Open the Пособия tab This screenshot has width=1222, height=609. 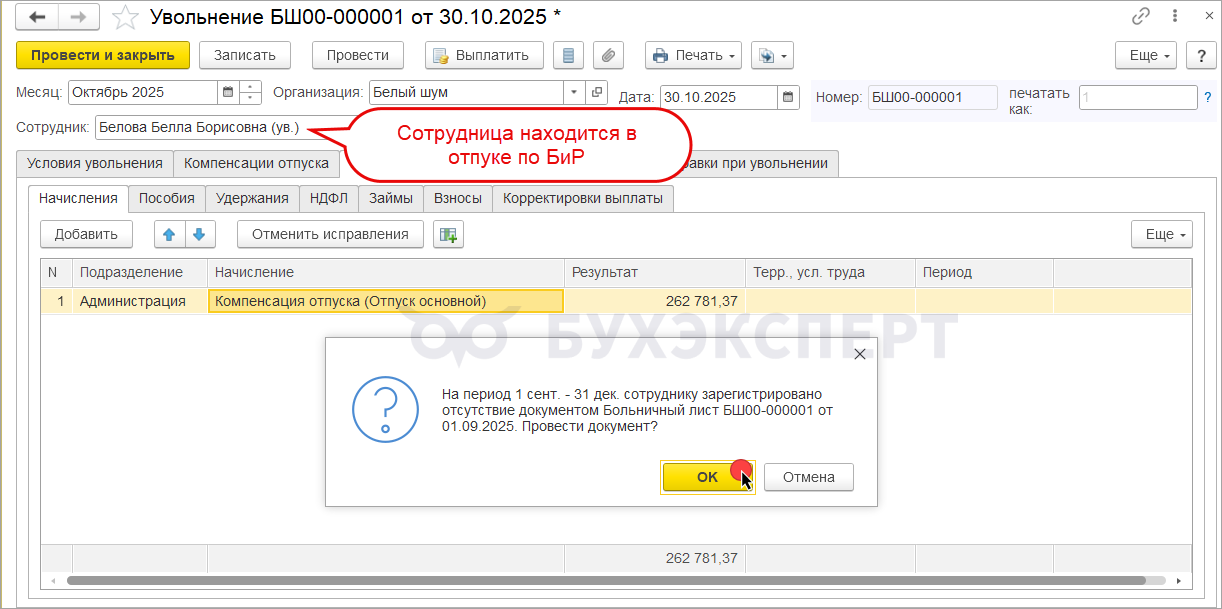click(x=167, y=198)
